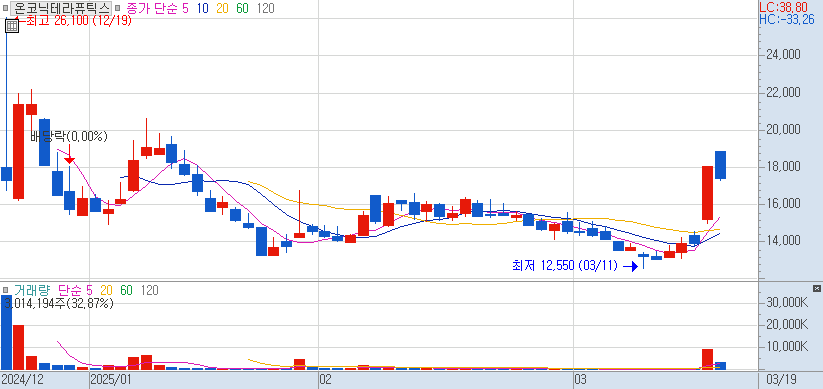Click the 16,000 price axis label
The image size is (823, 389).
783,204
